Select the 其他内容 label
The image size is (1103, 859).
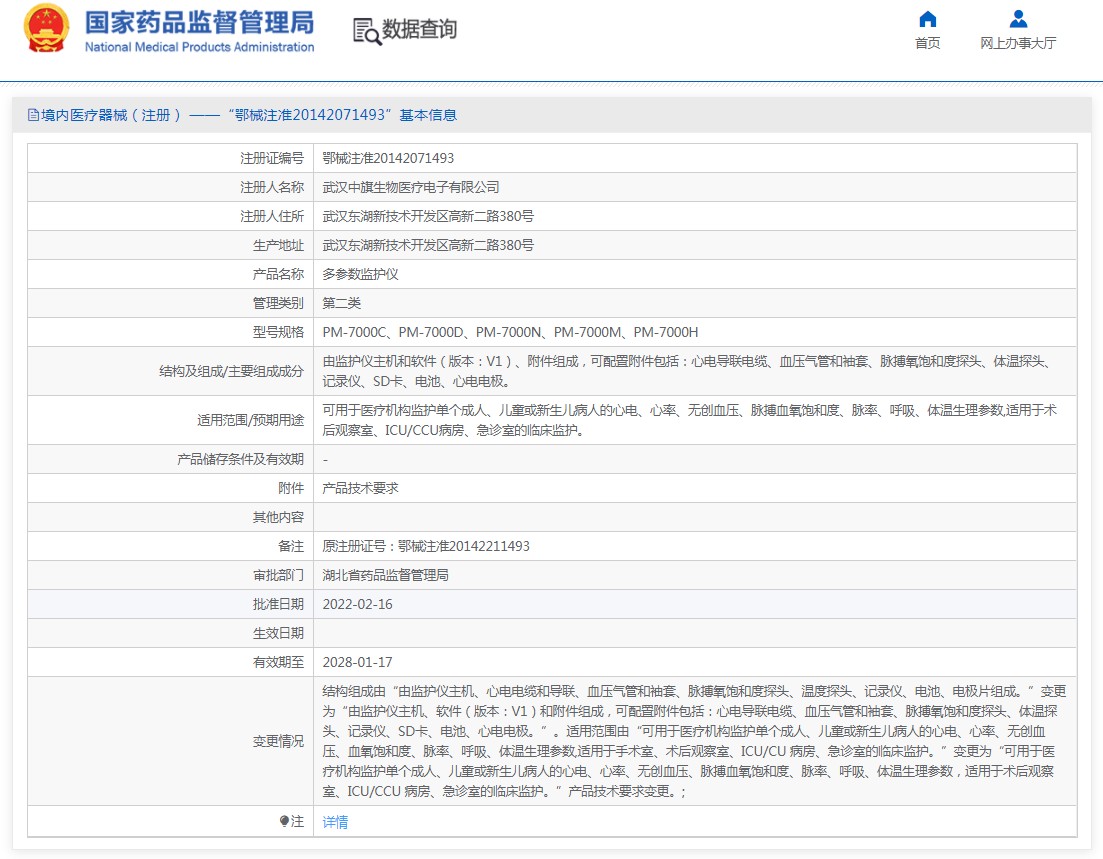click(x=278, y=517)
